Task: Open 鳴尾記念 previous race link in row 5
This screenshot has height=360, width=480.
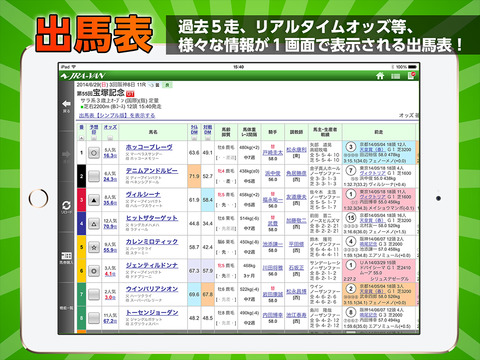Action: (368, 244)
